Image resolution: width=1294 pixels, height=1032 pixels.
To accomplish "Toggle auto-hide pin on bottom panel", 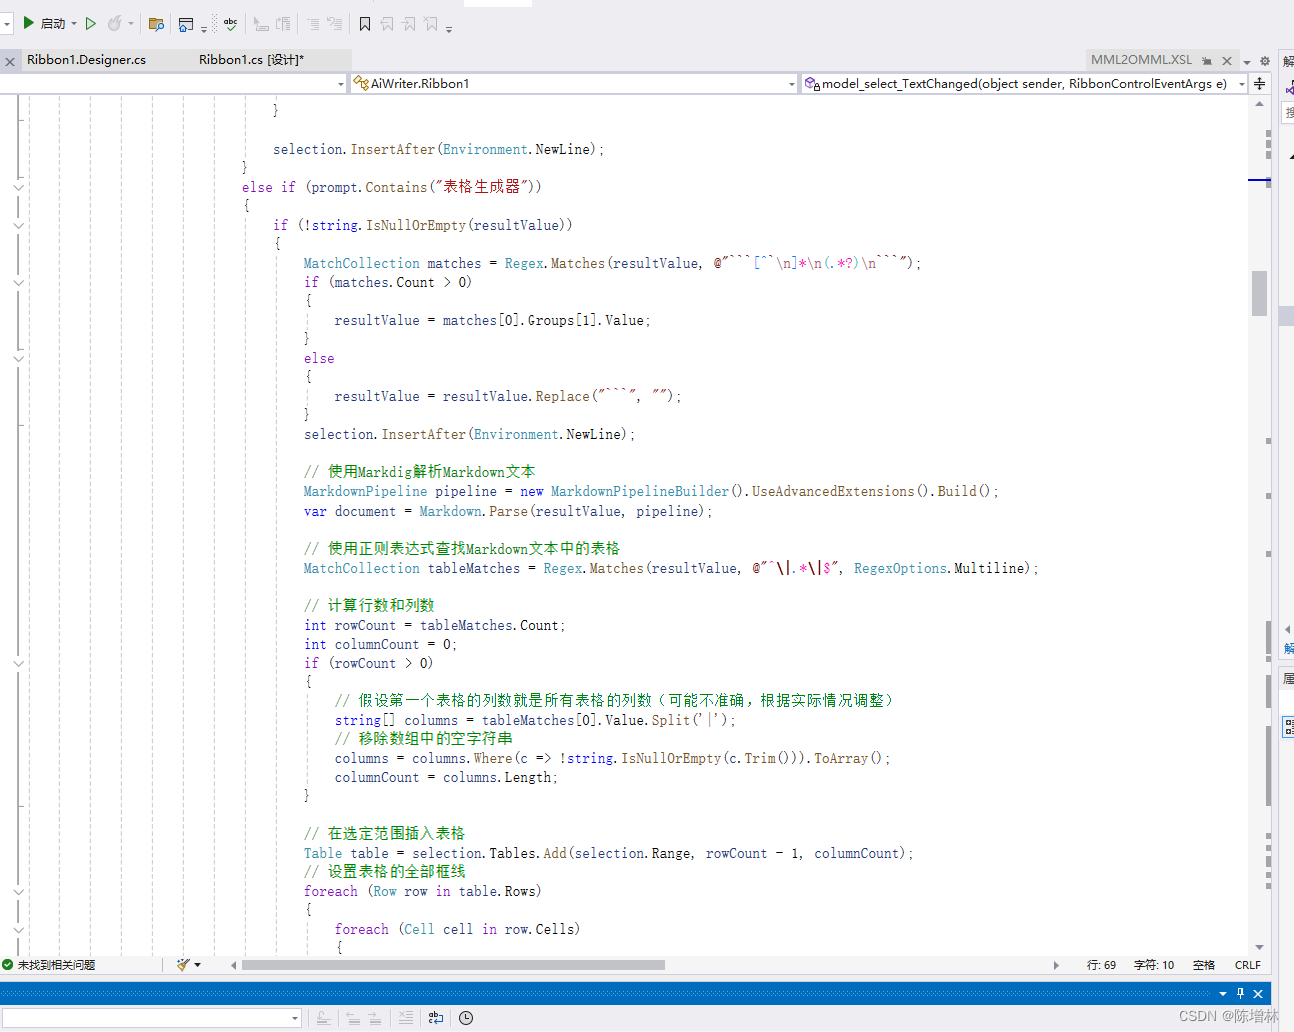I will 1240,993.
